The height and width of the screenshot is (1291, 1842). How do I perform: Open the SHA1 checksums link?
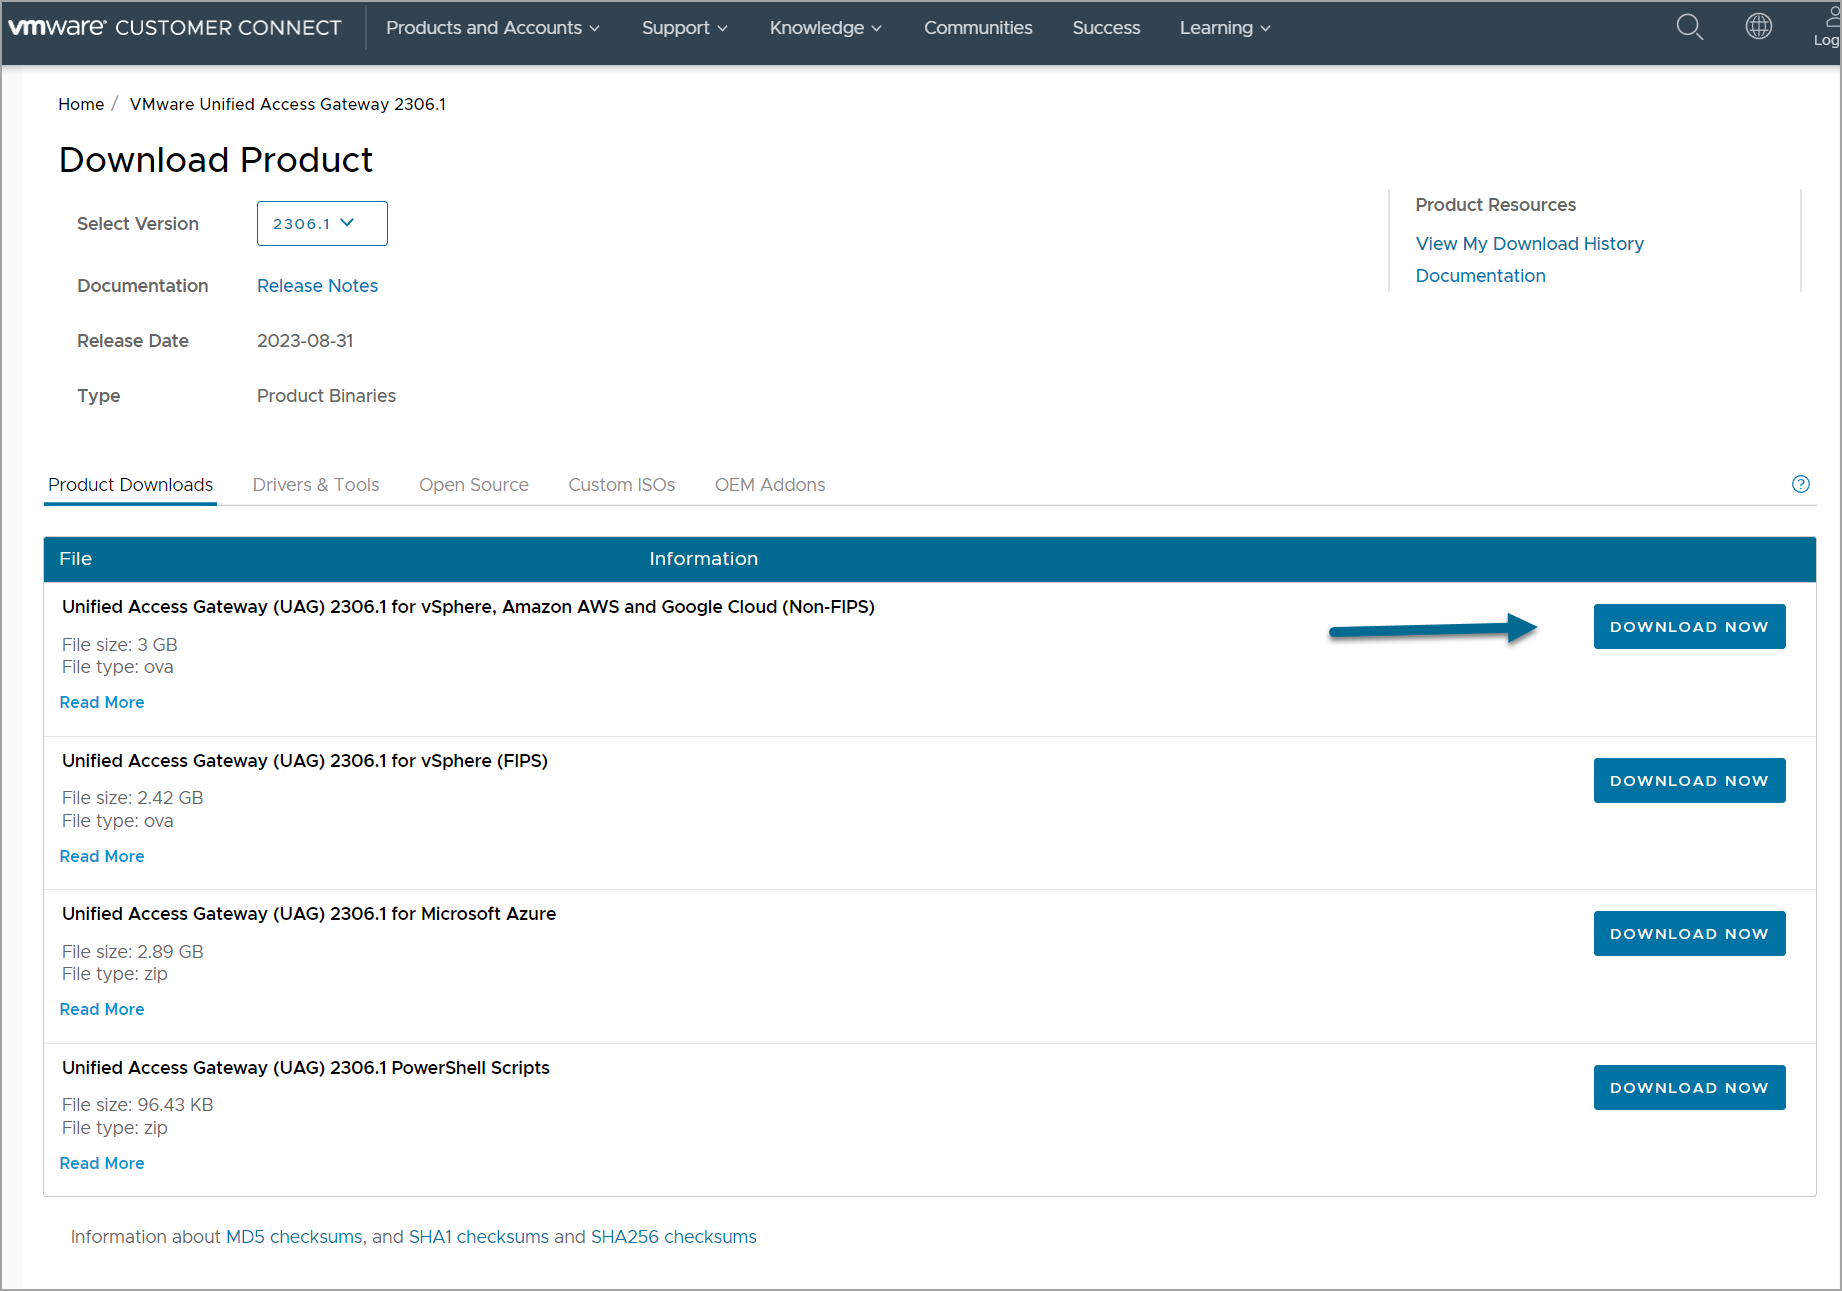pos(479,1237)
